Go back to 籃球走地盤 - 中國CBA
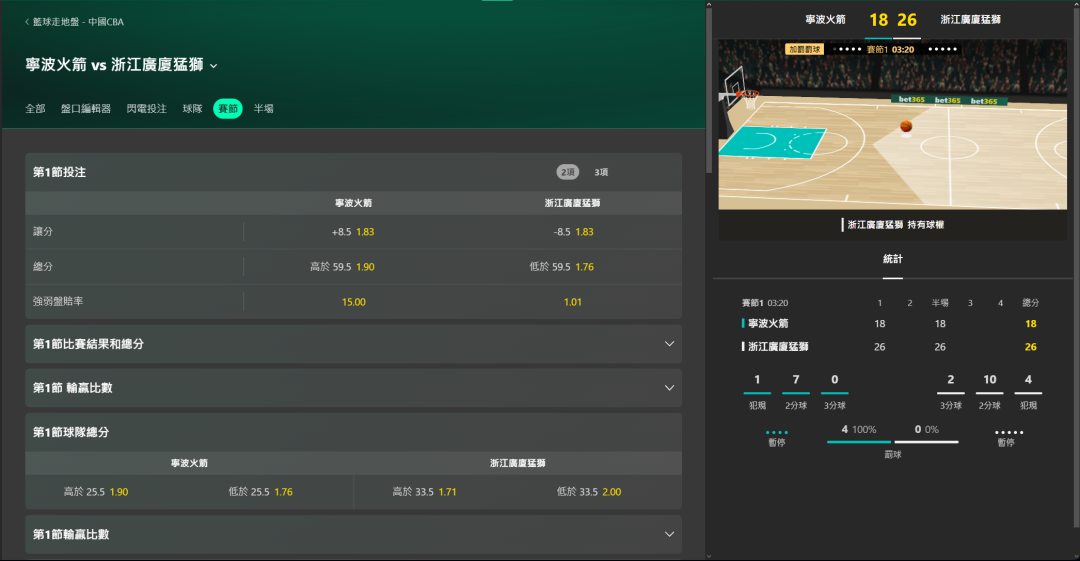The image size is (1080, 561). pyautogui.click(x=74, y=22)
